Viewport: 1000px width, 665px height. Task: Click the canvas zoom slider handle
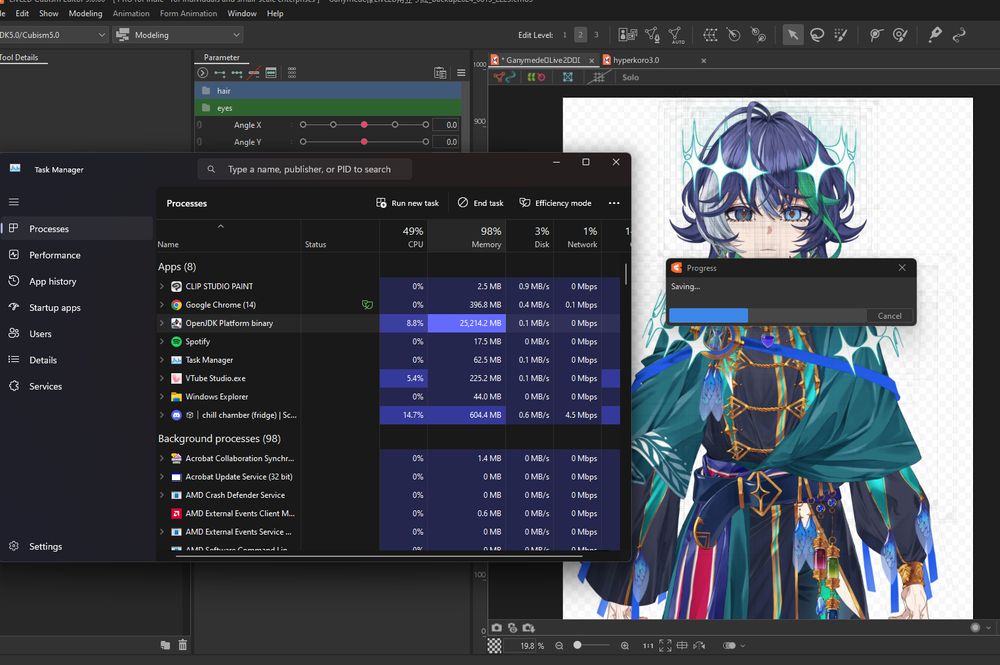577,645
